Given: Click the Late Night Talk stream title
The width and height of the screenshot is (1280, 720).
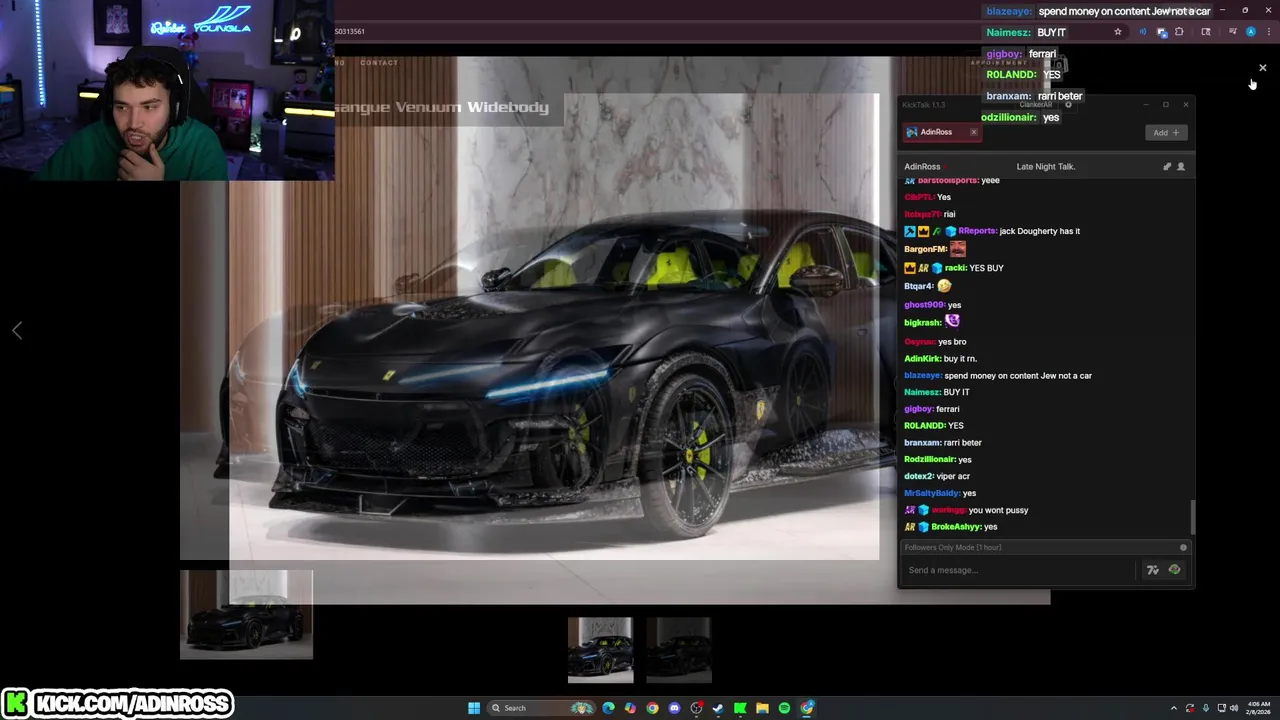Looking at the screenshot, I should coord(1046,166).
